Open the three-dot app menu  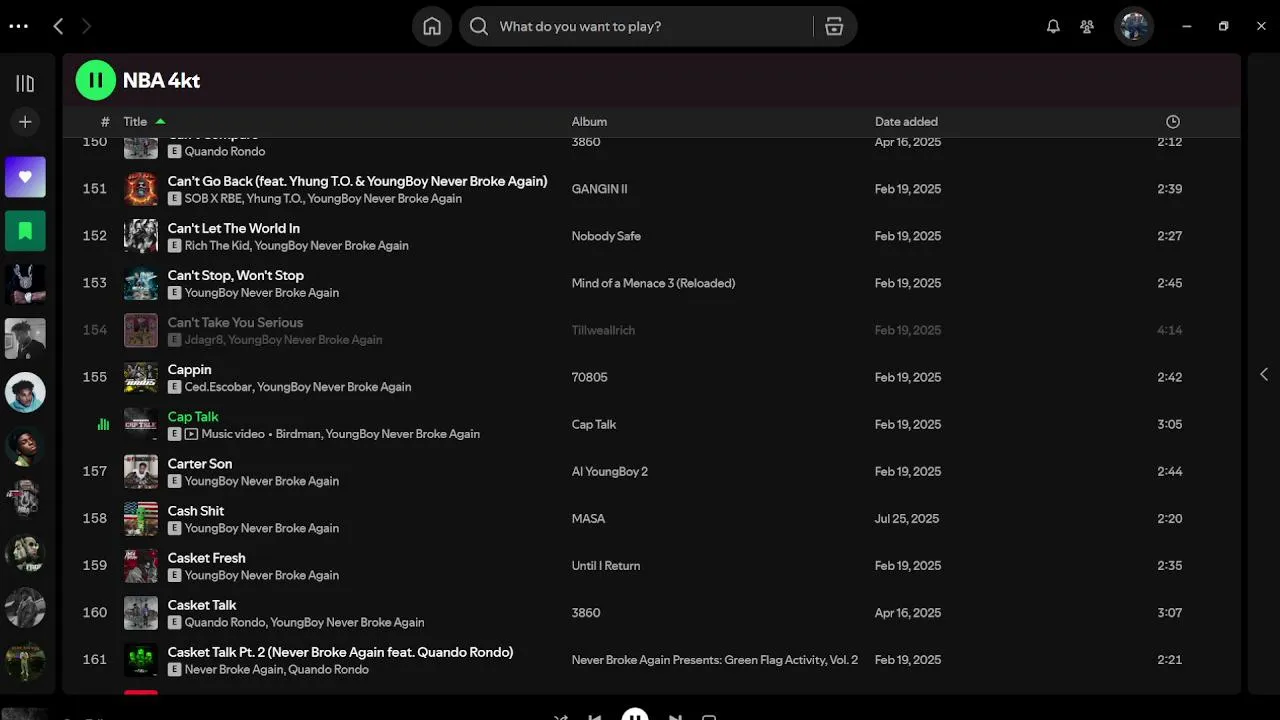pyautogui.click(x=18, y=27)
